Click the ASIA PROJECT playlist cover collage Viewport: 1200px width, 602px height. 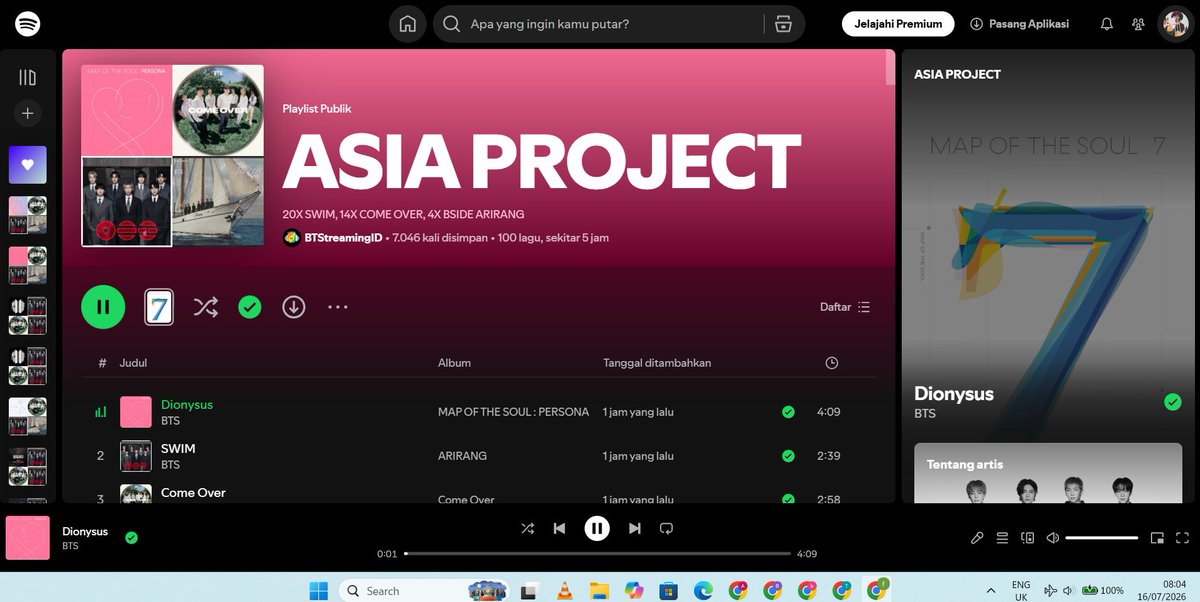(173, 155)
